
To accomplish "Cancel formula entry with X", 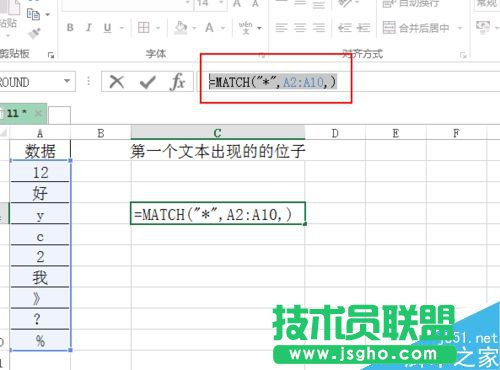I will click(x=117, y=82).
